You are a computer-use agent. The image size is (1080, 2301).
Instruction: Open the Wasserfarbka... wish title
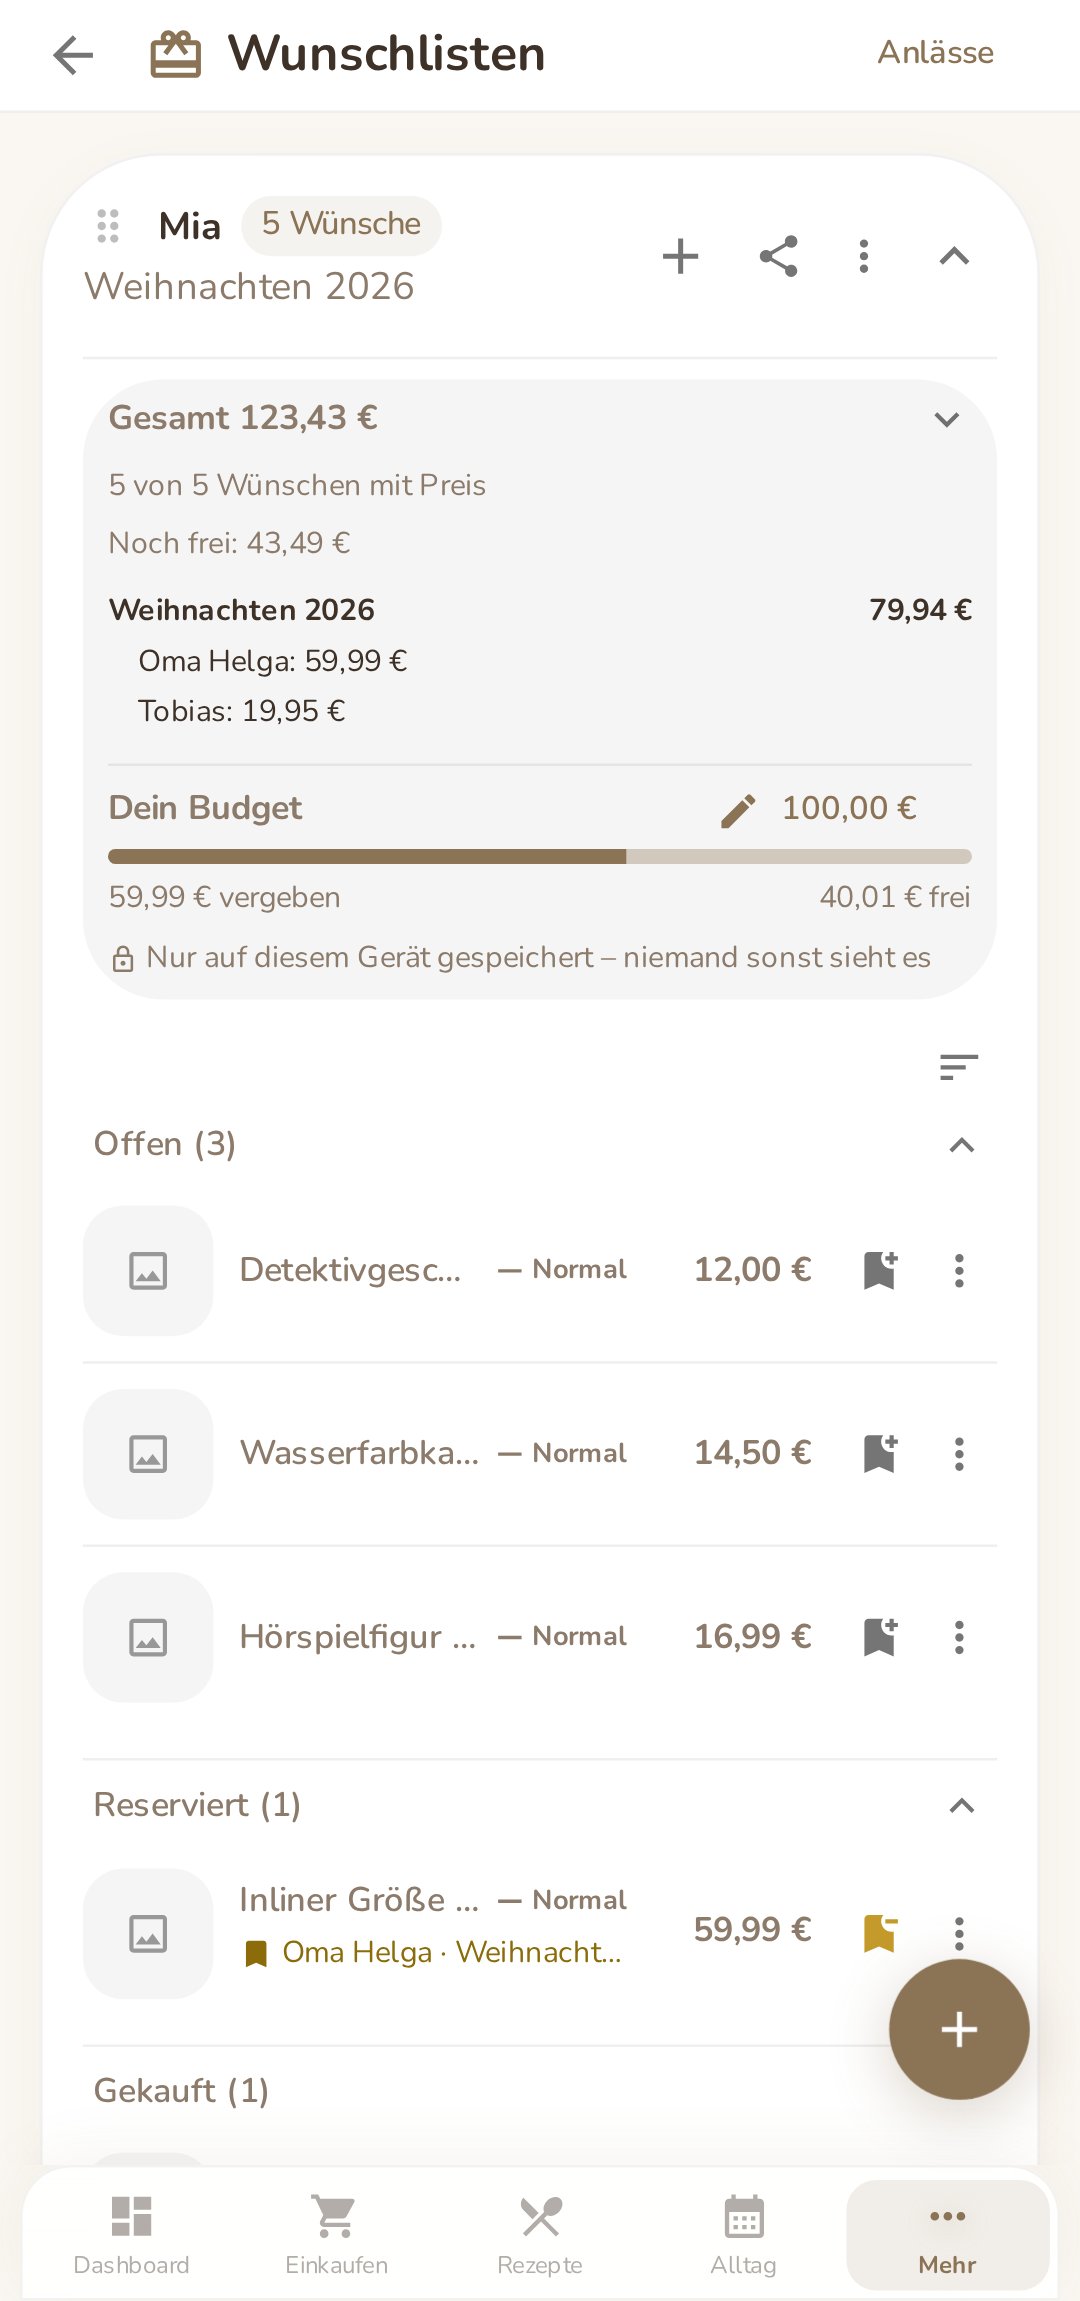click(x=359, y=1453)
